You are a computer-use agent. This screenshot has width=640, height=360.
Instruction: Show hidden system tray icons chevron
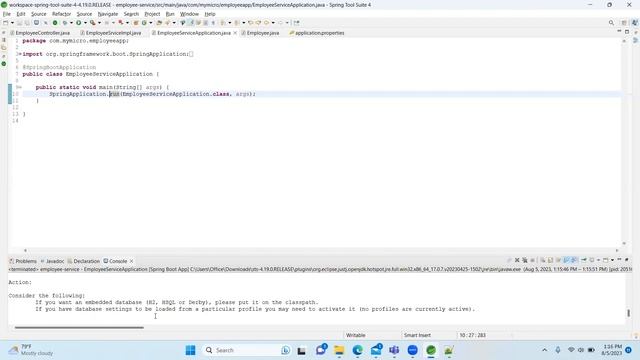[x=544, y=350]
